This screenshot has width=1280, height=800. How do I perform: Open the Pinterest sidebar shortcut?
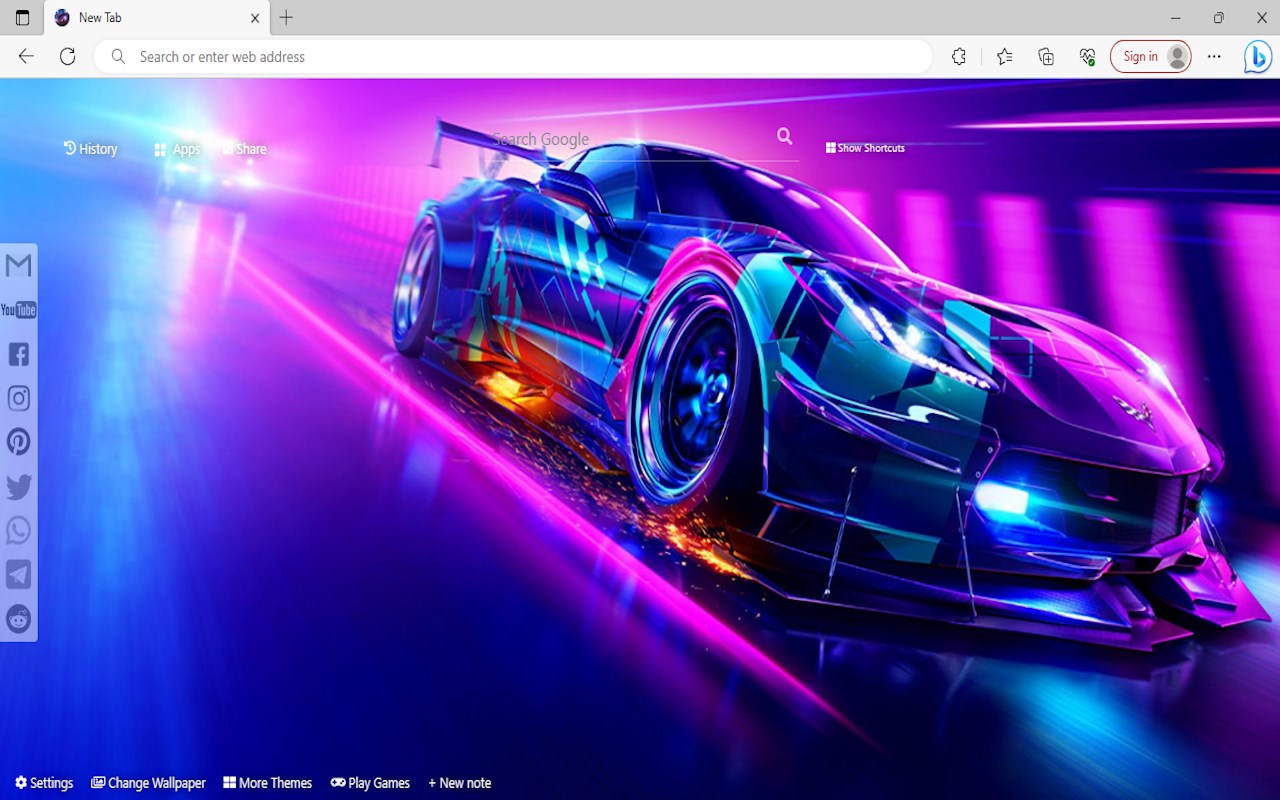click(18, 442)
